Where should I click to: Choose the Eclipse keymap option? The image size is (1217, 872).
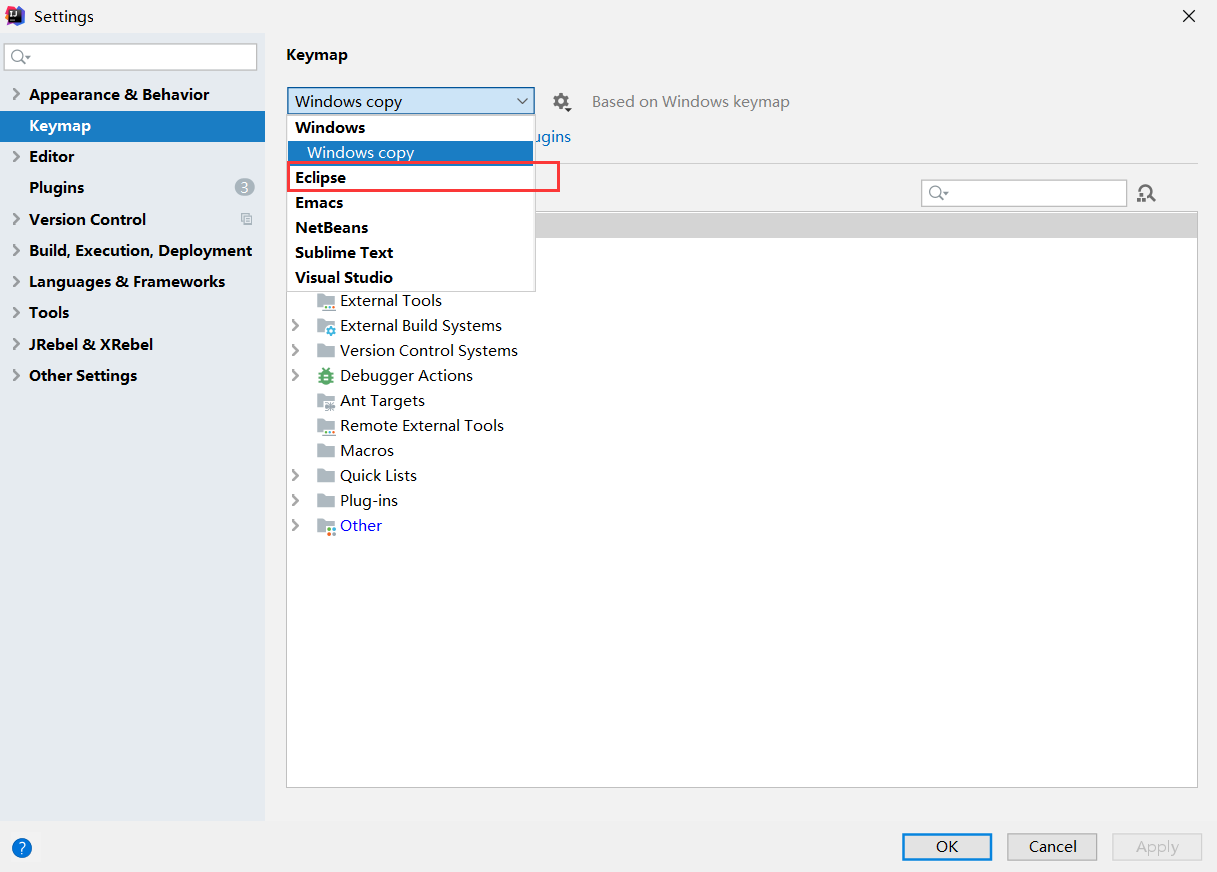point(411,177)
